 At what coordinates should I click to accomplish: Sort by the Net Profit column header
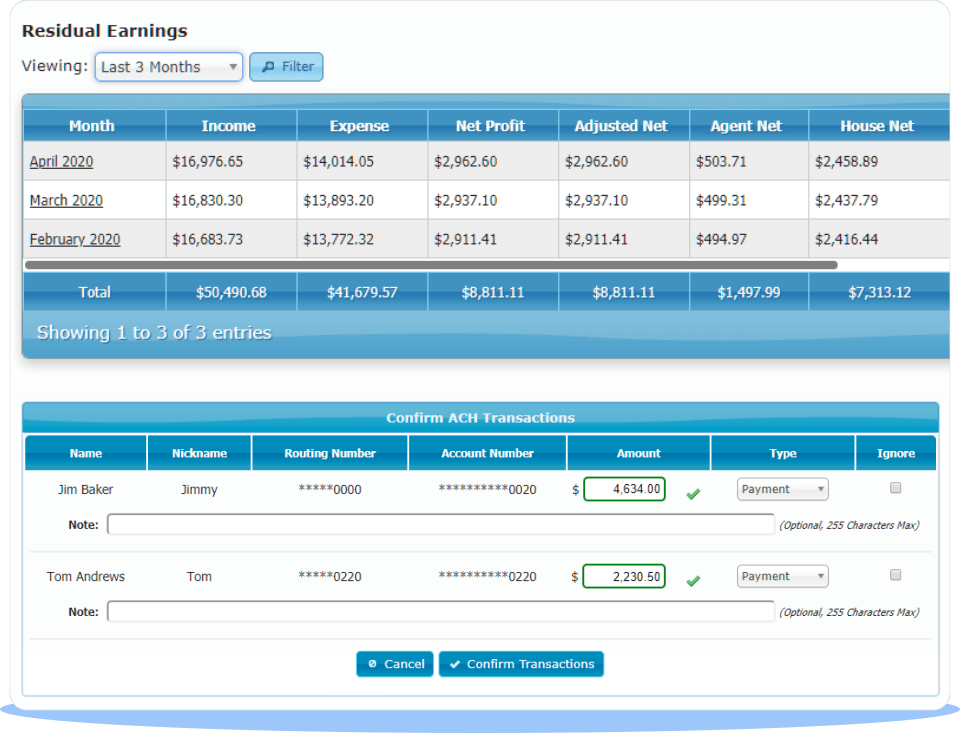click(493, 126)
